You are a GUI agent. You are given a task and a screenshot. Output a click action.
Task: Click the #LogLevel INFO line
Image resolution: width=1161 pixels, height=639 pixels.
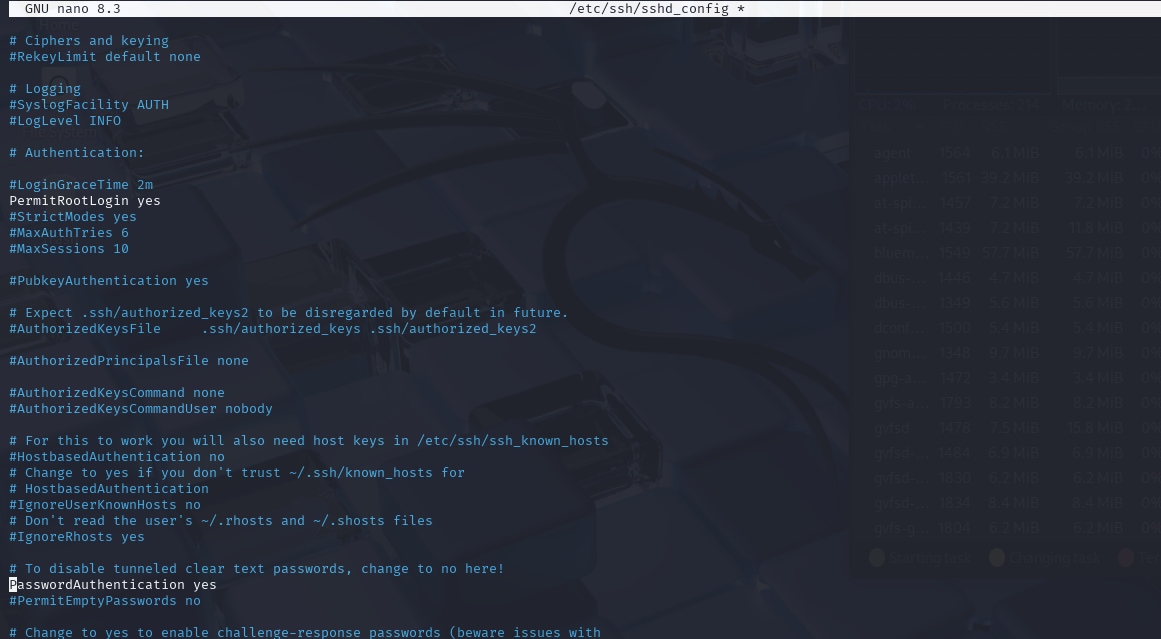coord(64,121)
